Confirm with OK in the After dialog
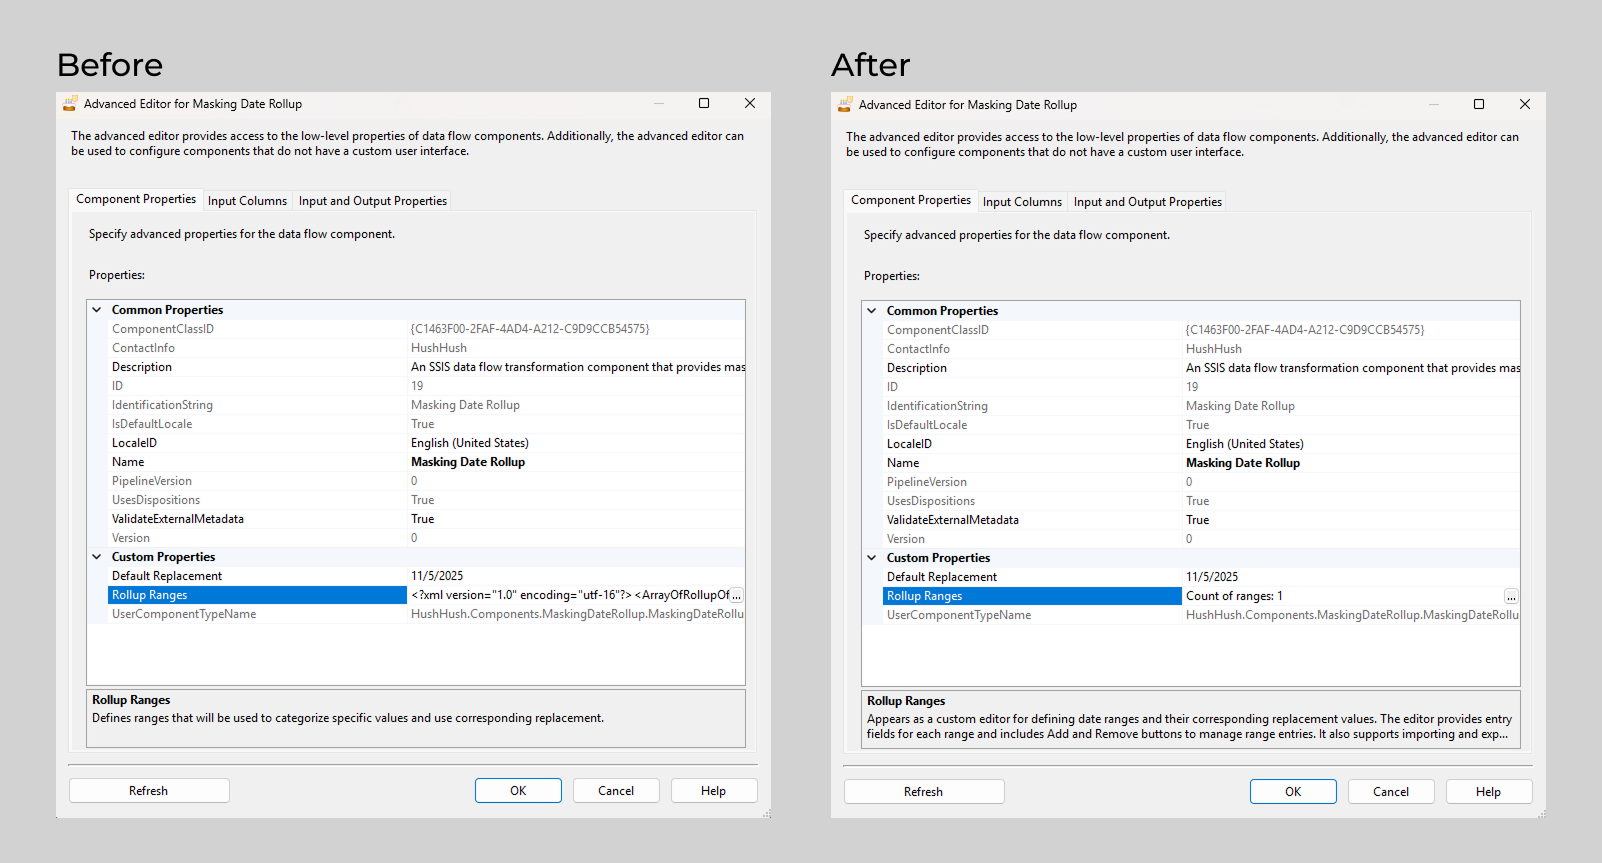The height and width of the screenshot is (863, 1602). tap(1292, 792)
